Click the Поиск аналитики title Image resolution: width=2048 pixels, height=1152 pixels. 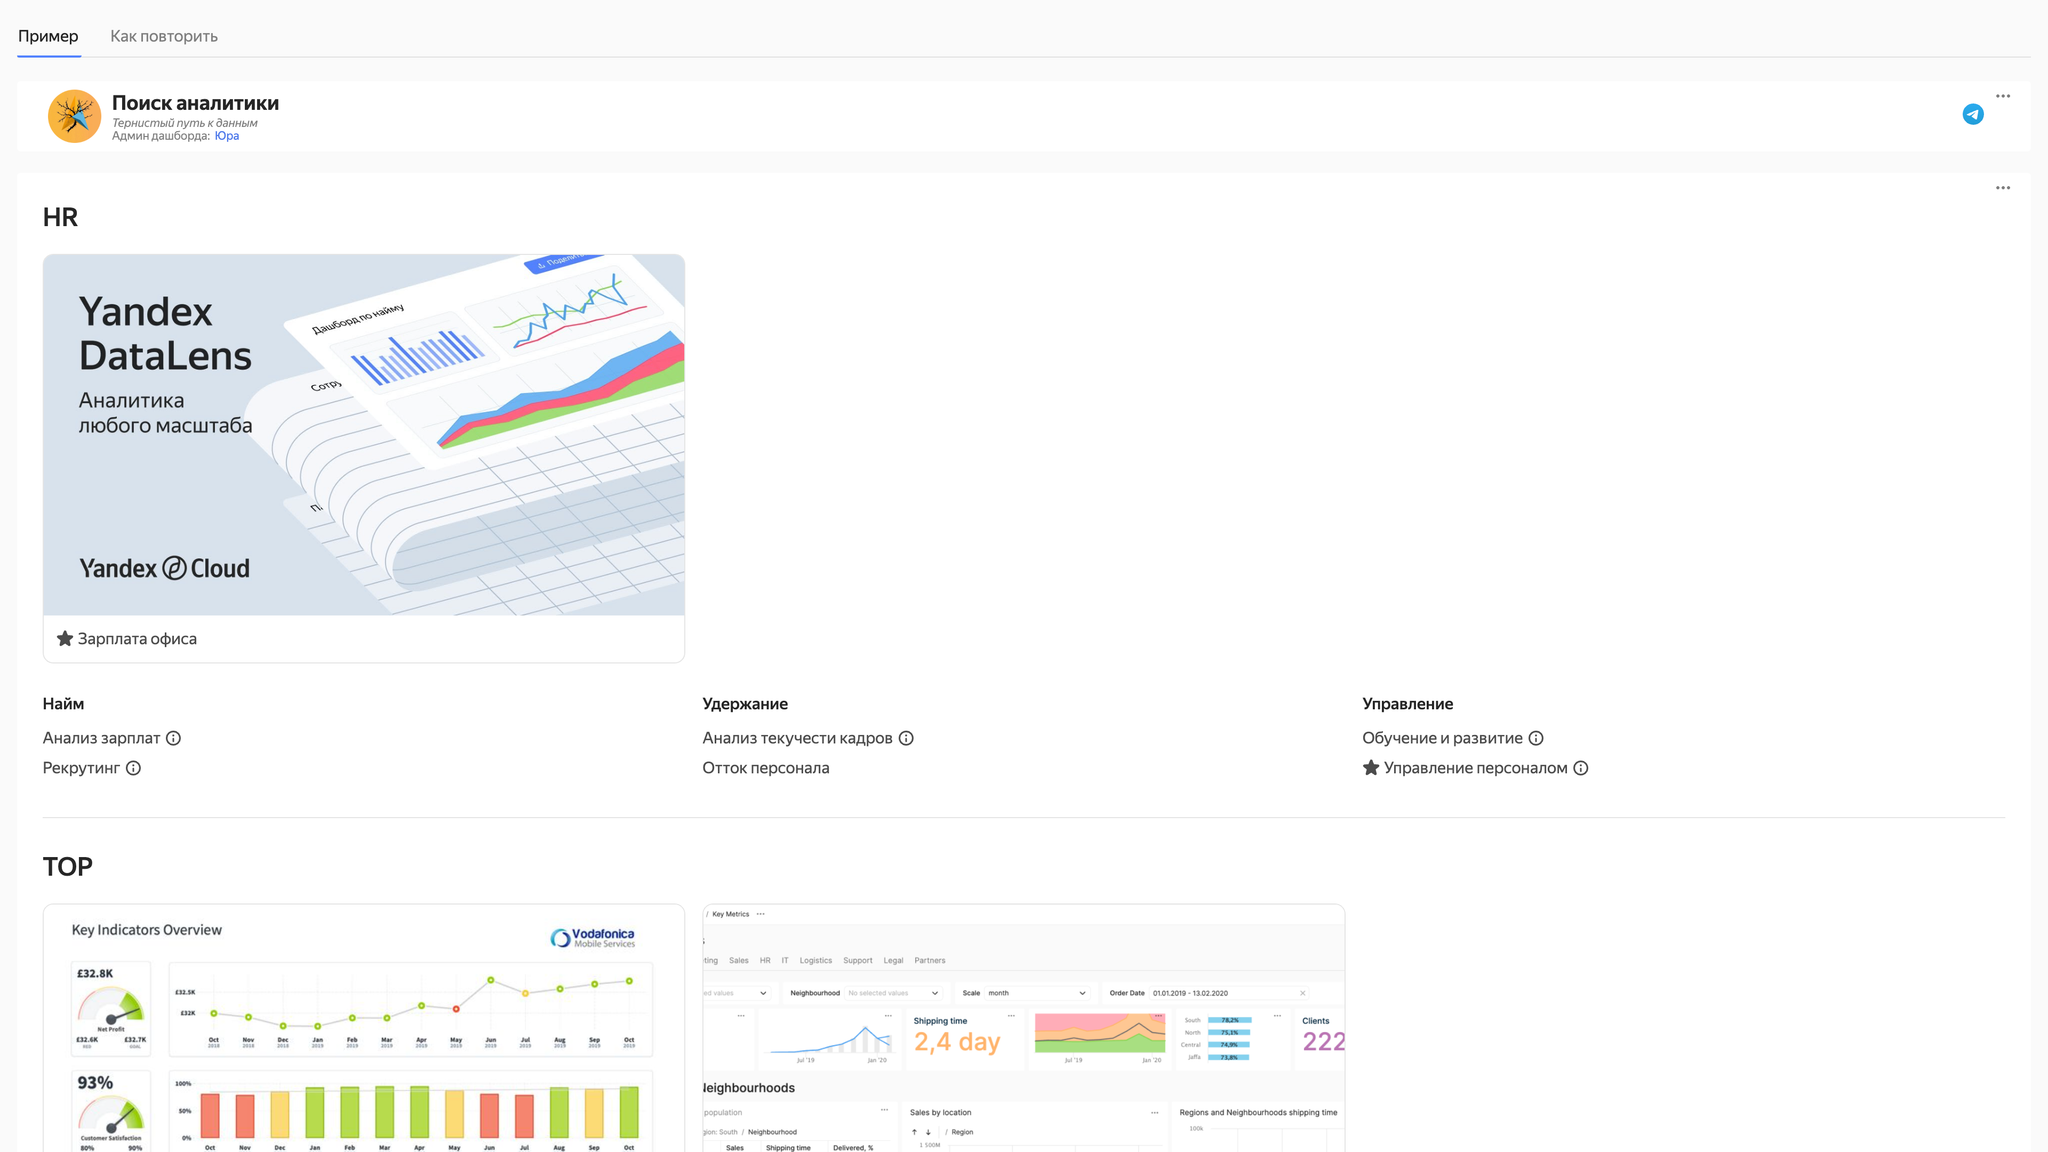(x=195, y=103)
